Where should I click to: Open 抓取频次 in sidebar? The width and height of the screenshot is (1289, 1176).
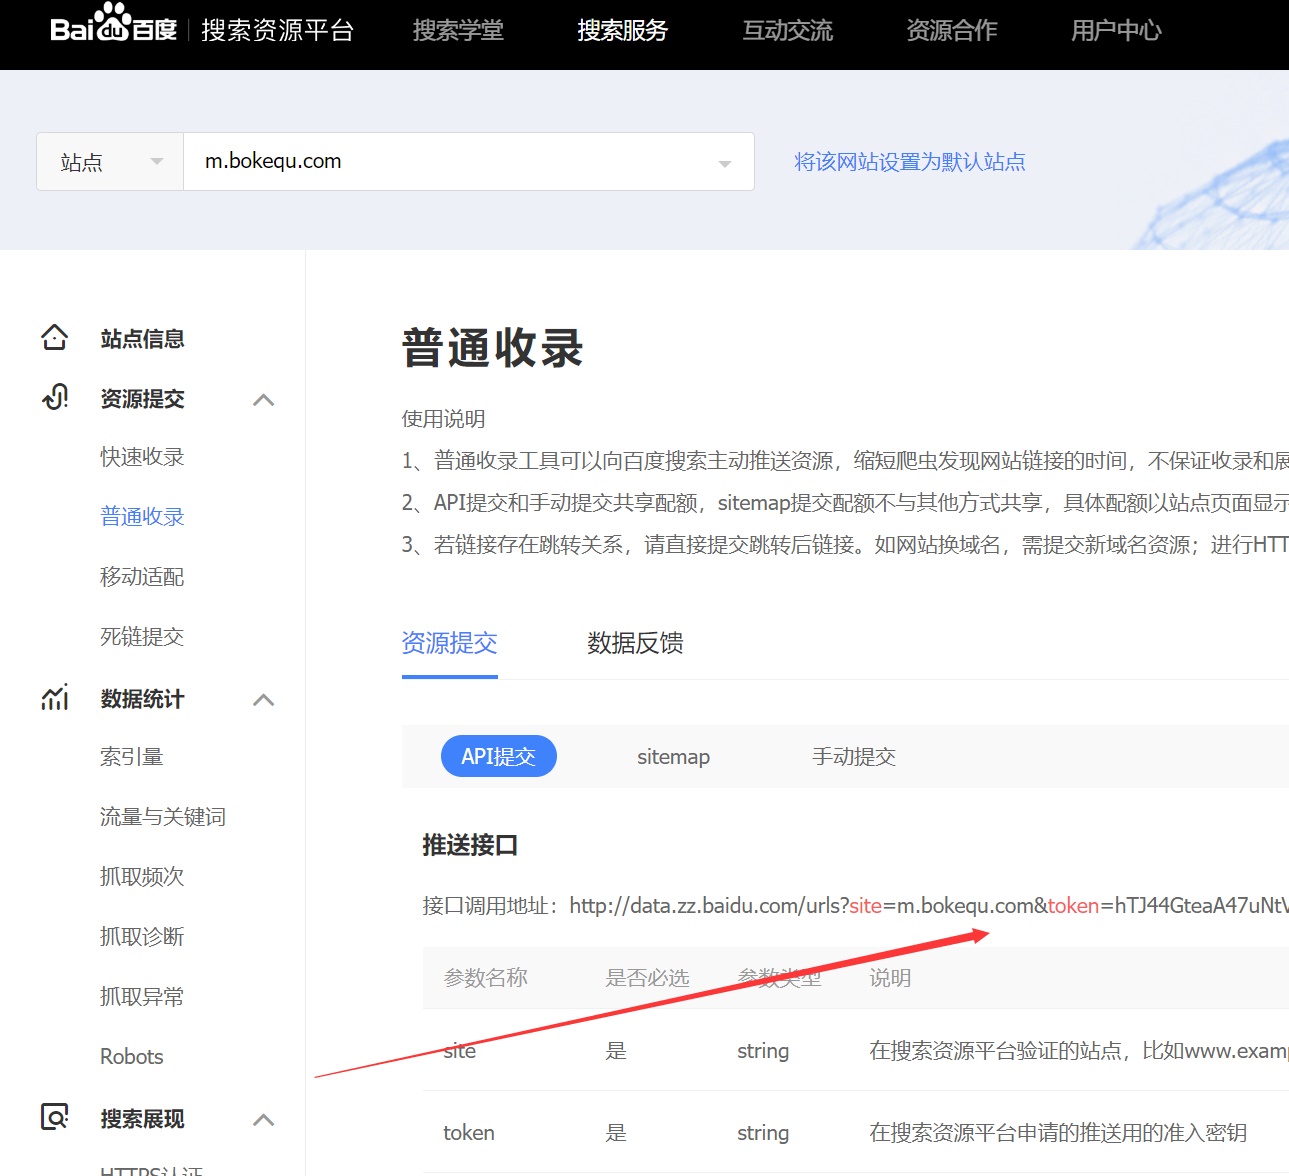(x=142, y=877)
